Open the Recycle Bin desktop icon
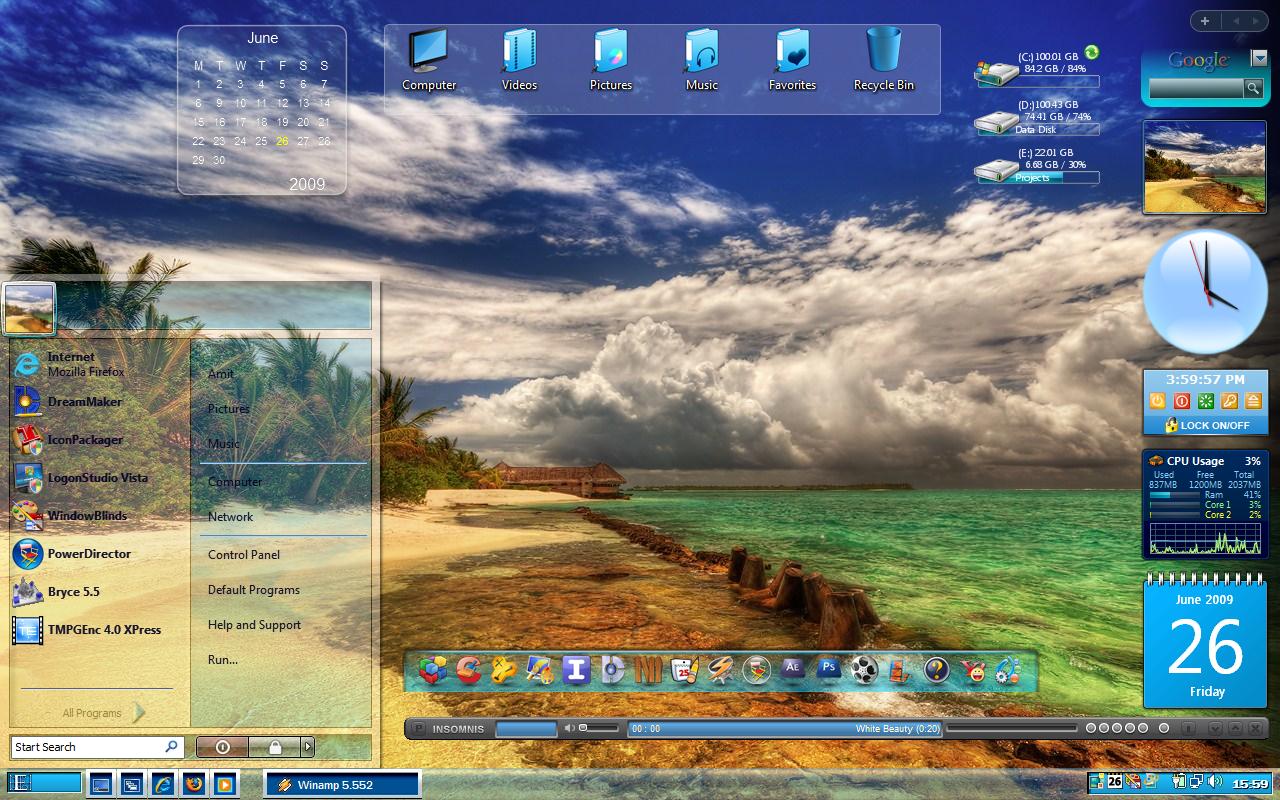The image size is (1280, 800). 883,59
